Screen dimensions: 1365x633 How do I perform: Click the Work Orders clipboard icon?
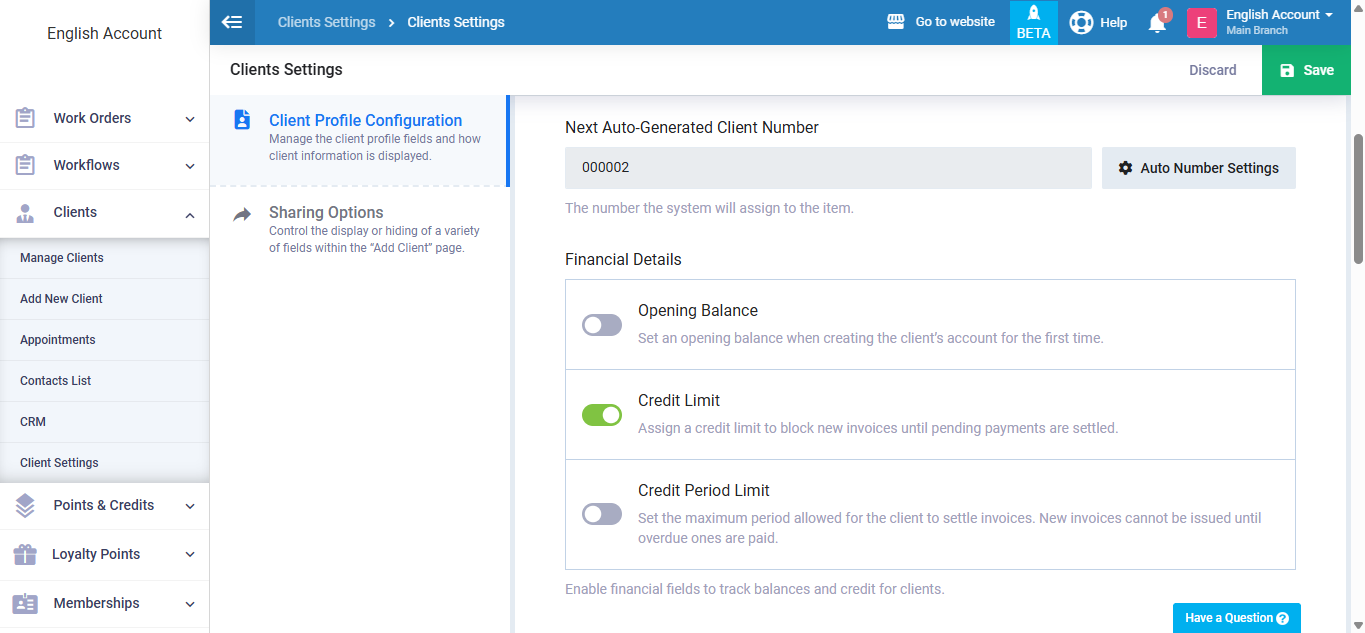click(x=25, y=118)
